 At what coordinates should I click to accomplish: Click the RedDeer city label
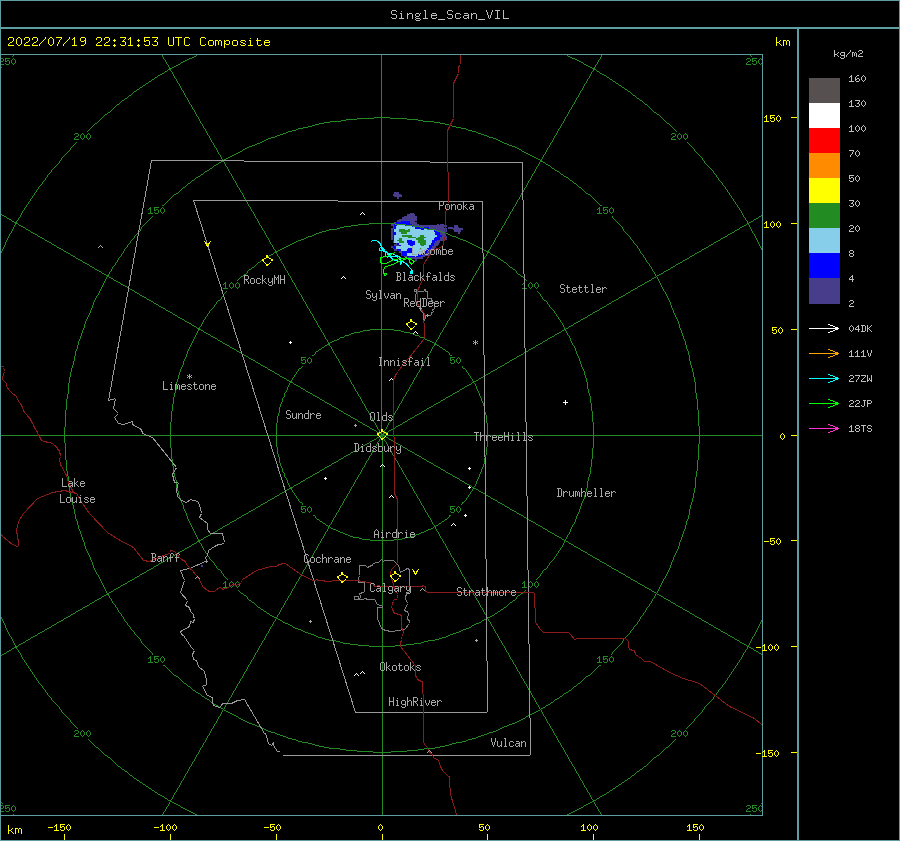[x=424, y=303]
